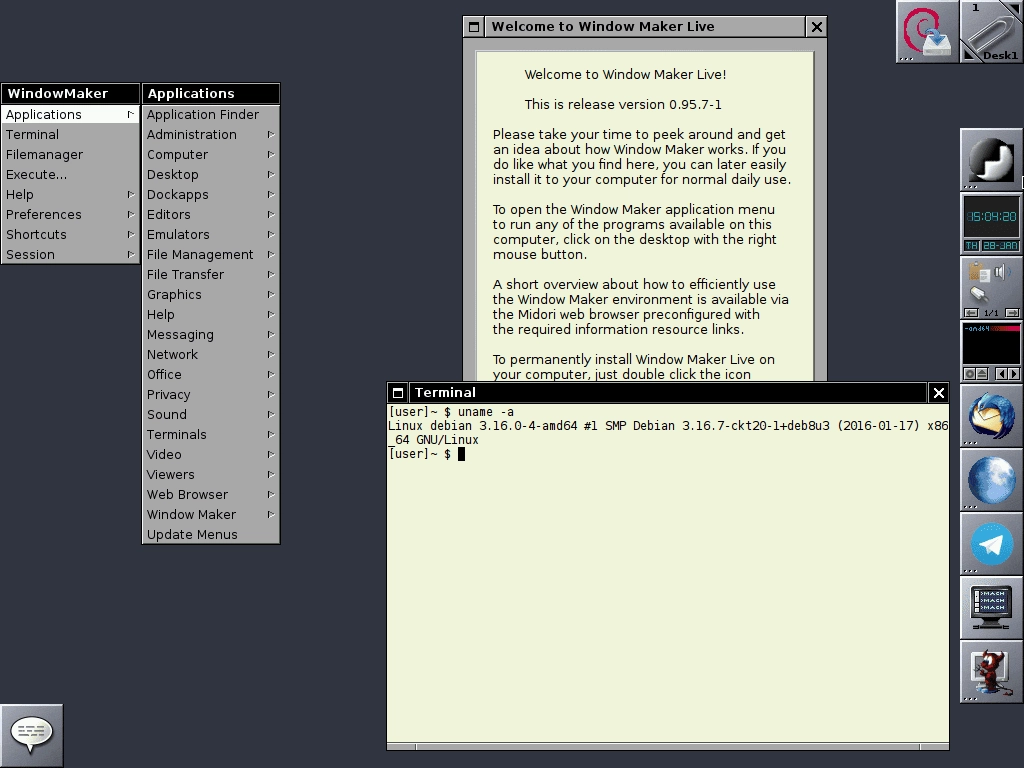Viewport: 1024px width, 768px height.
Task: Expand the Computer submenu
Action: pos(211,155)
